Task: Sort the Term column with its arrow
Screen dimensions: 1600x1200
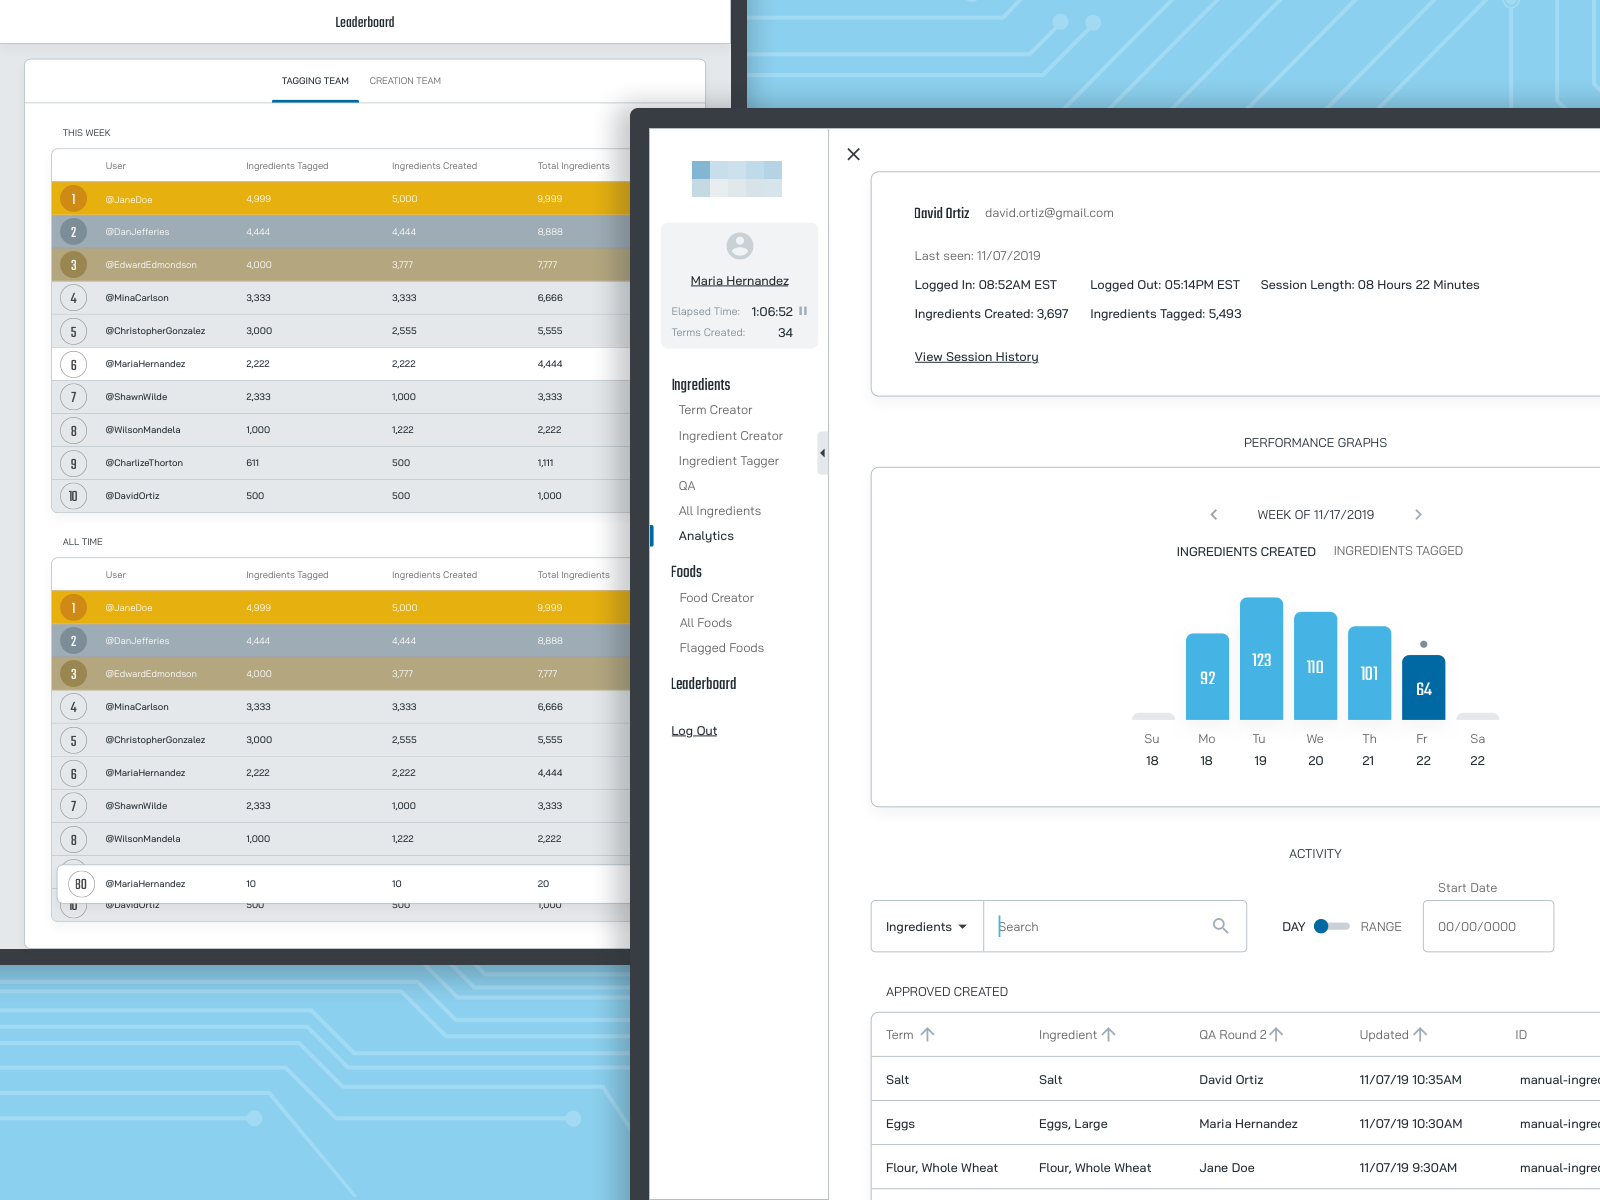Action: point(928,1034)
